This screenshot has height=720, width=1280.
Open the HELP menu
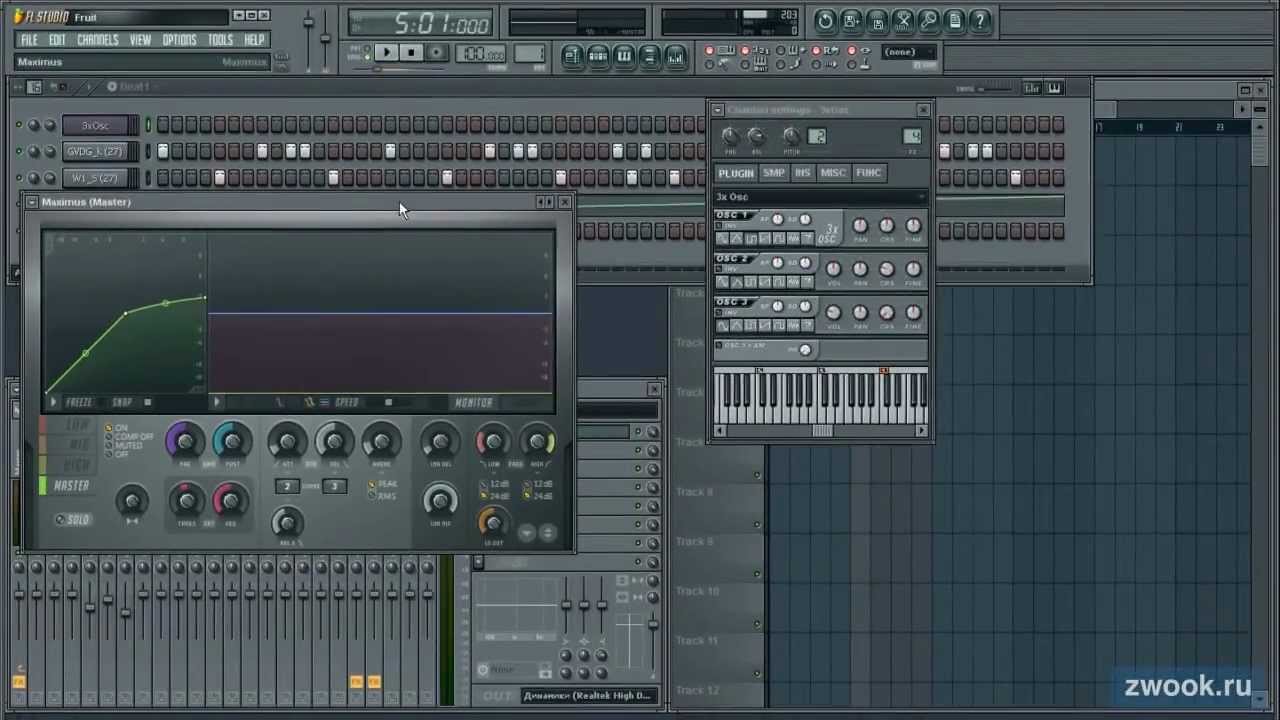254,40
